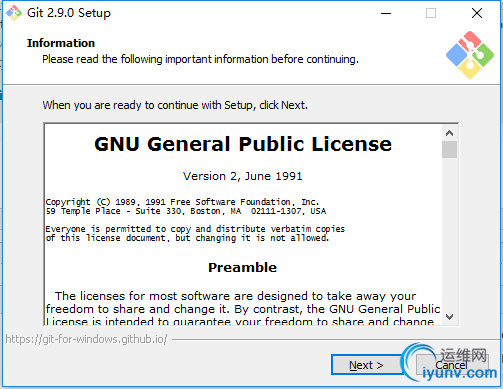Click the 'GNU General Public License' heading
Image resolution: width=503 pixels, height=389 pixels.
tap(243, 144)
